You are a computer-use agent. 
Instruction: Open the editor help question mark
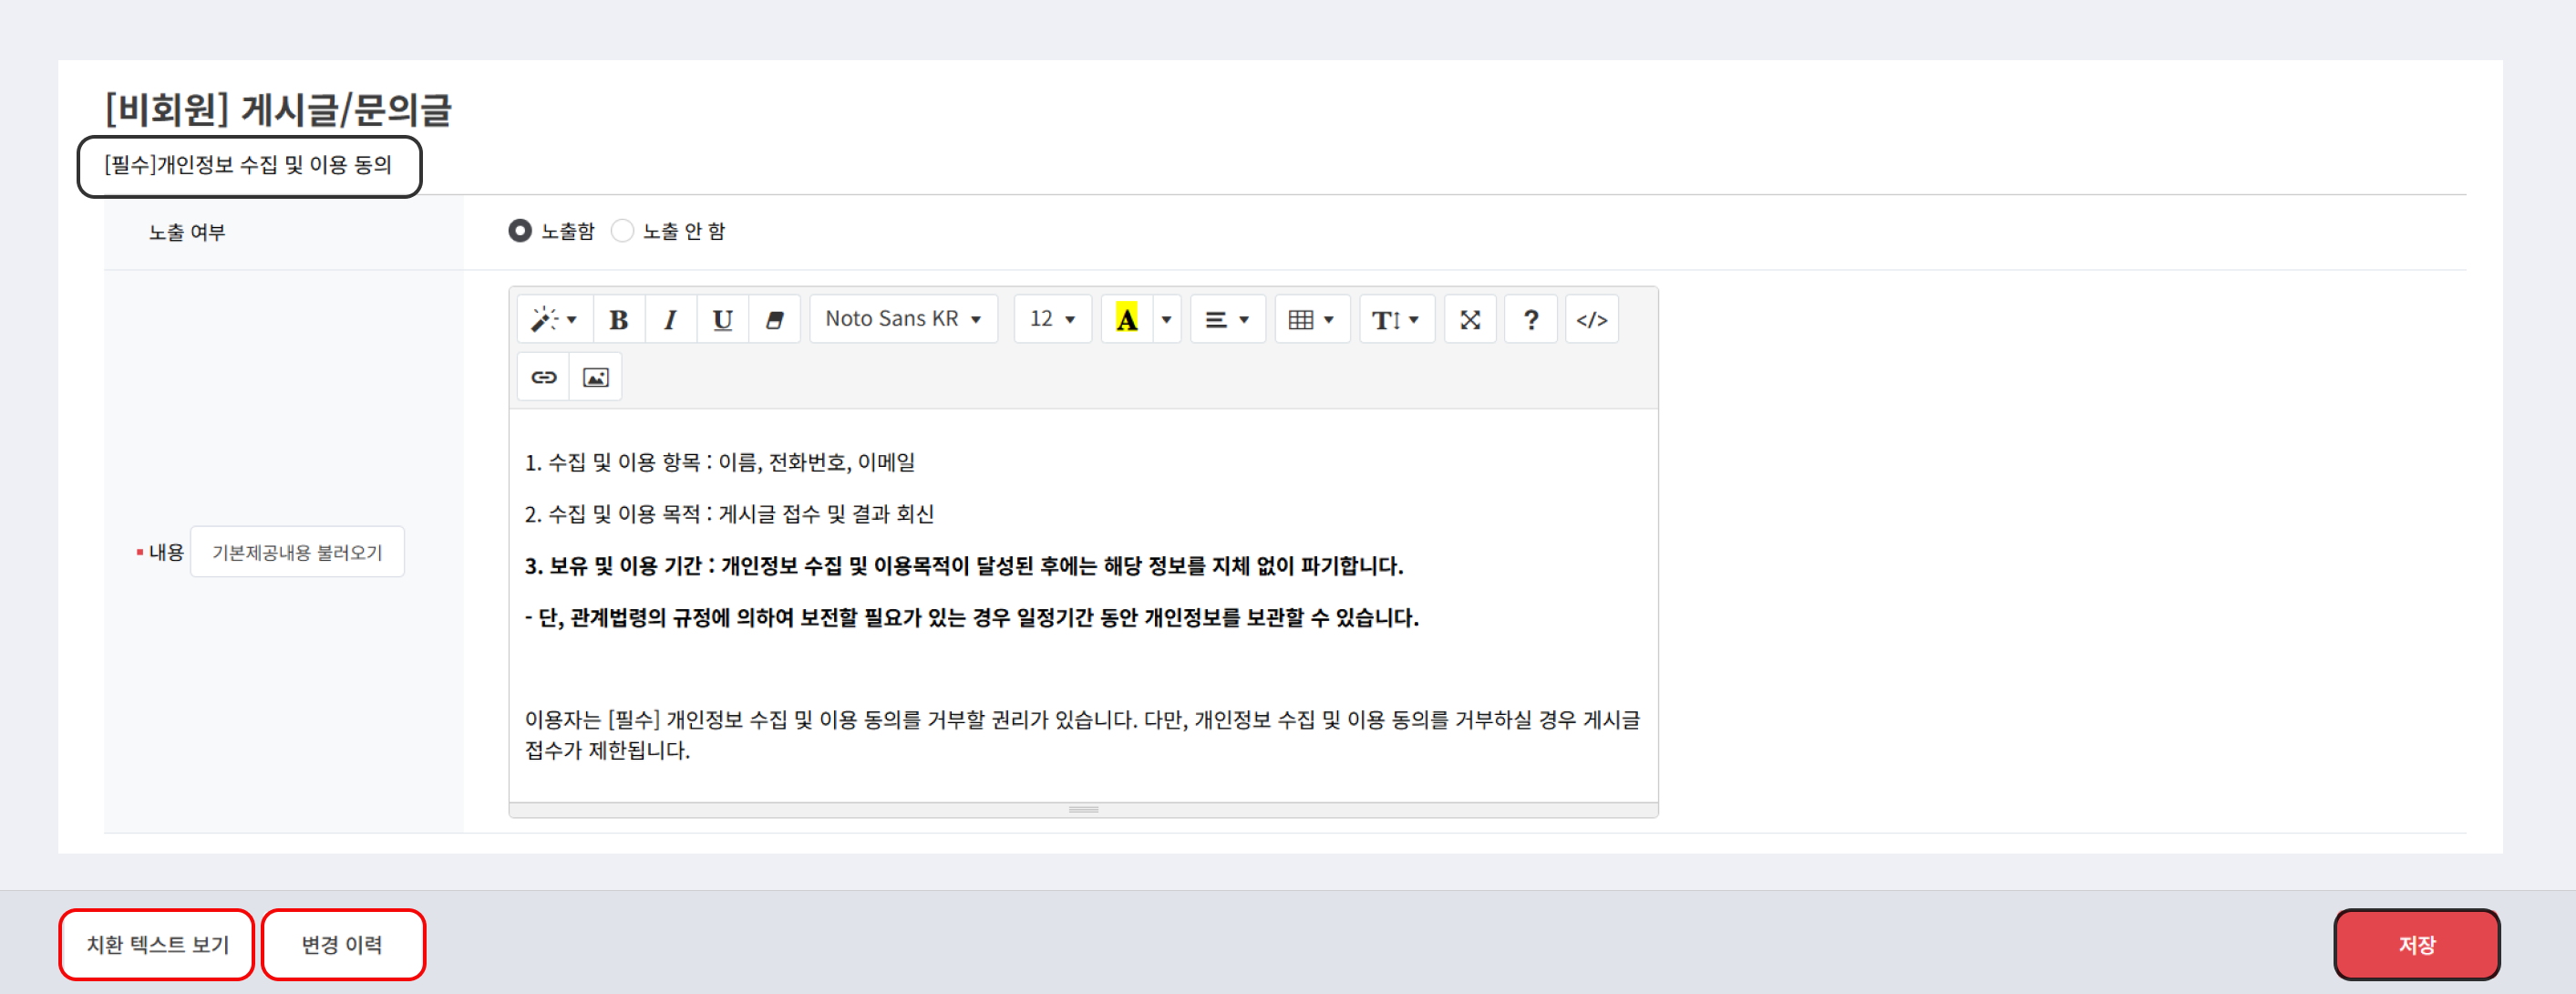1530,320
